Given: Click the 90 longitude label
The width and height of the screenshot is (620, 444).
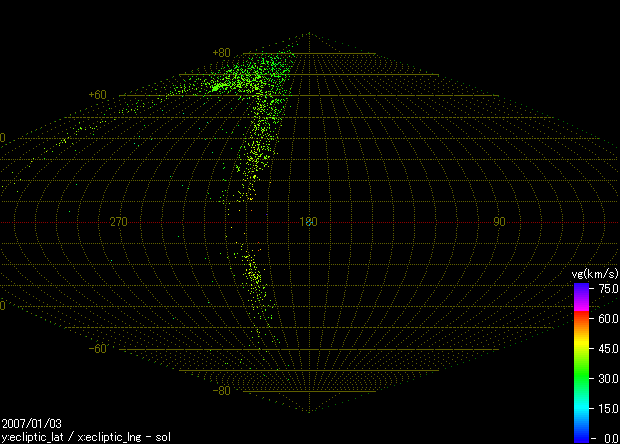Looking at the screenshot, I should coord(498,222).
